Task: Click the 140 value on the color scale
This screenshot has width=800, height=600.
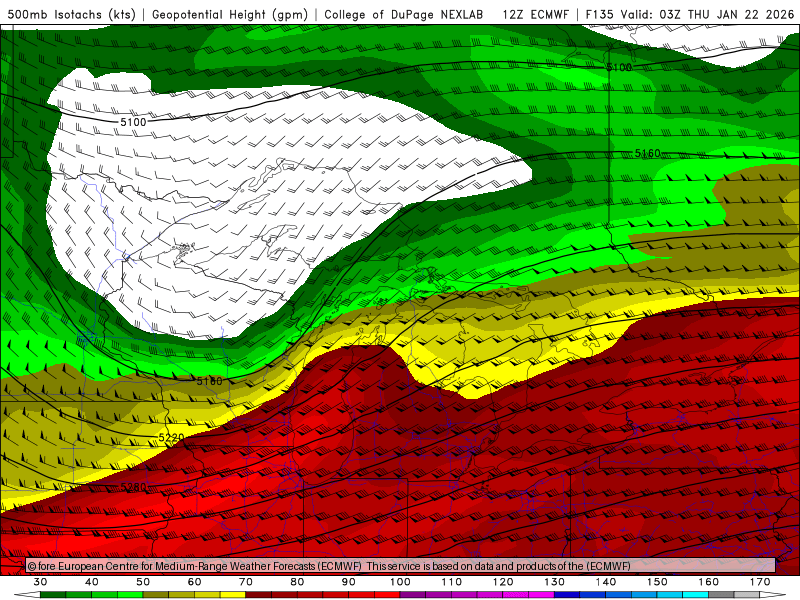Action: pyautogui.click(x=606, y=582)
